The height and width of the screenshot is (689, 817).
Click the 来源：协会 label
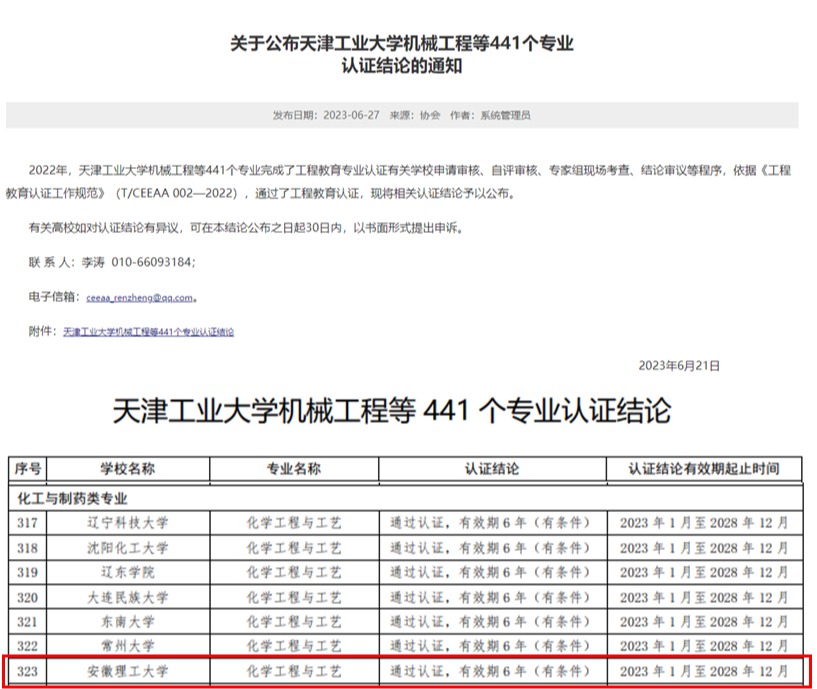pos(414,115)
